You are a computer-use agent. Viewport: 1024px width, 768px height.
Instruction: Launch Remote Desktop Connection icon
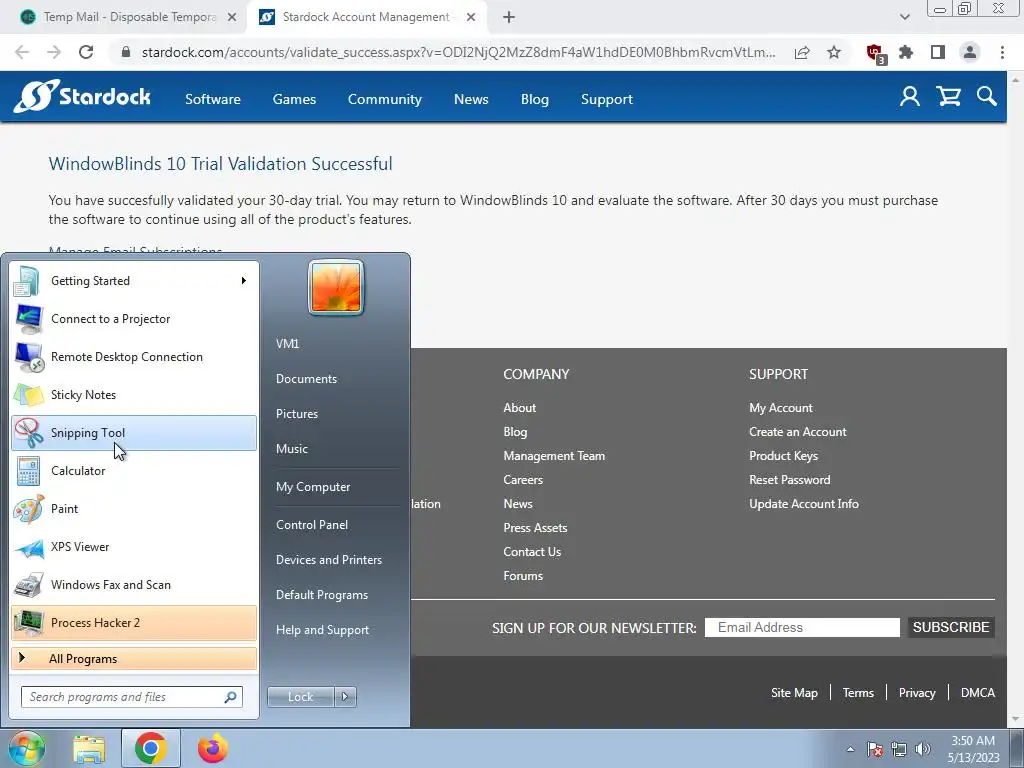[28, 357]
